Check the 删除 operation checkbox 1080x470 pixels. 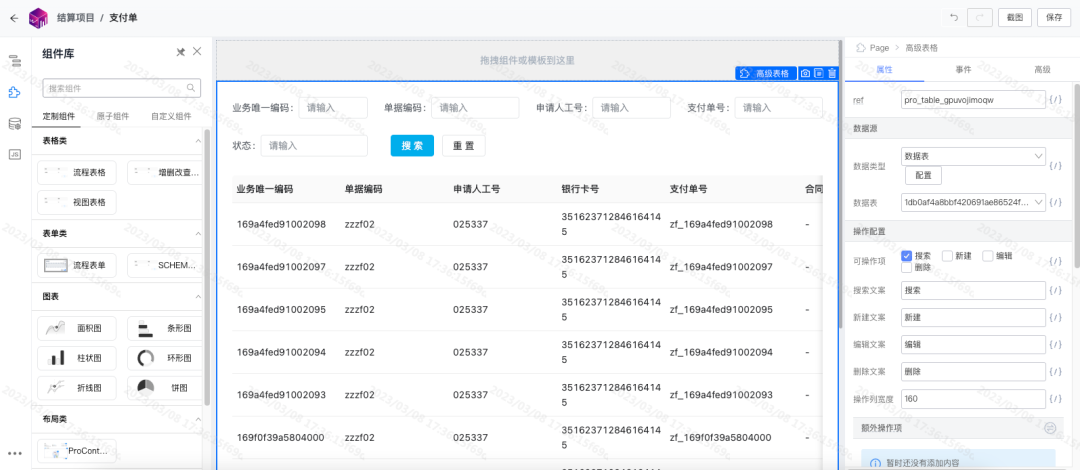pyautogui.click(x=907, y=267)
